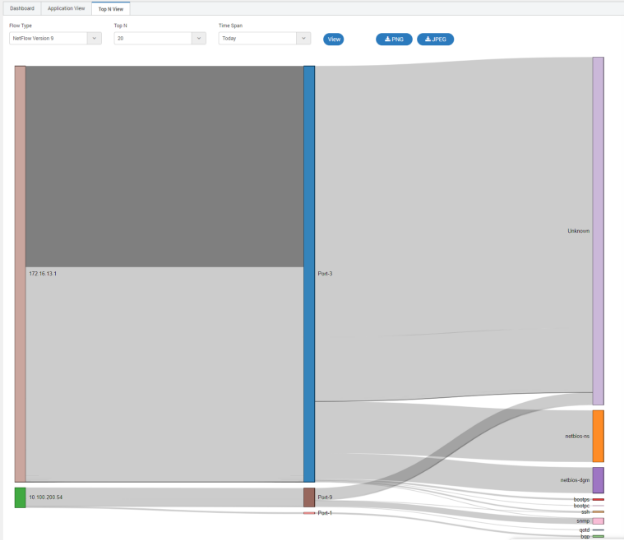
Task: Switch to the Dashboard tab
Action: click(22, 8)
